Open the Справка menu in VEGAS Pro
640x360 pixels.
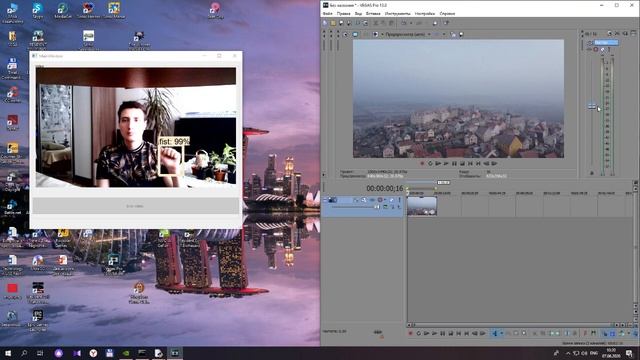click(447, 13)
